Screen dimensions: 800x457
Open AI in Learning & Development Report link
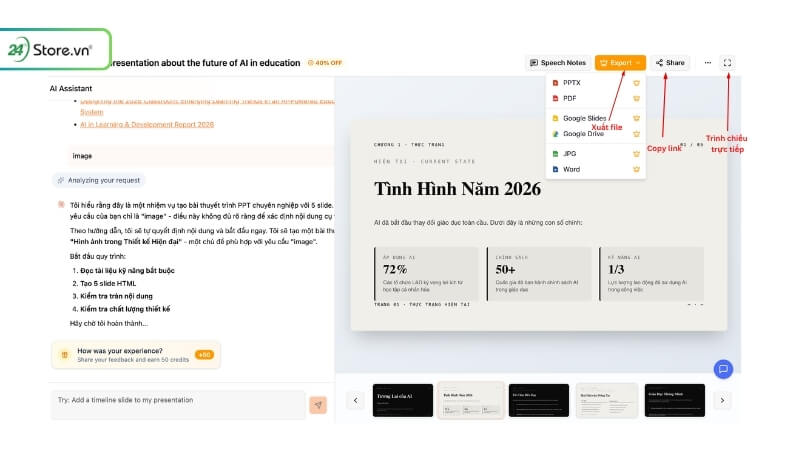pos(147,124)
